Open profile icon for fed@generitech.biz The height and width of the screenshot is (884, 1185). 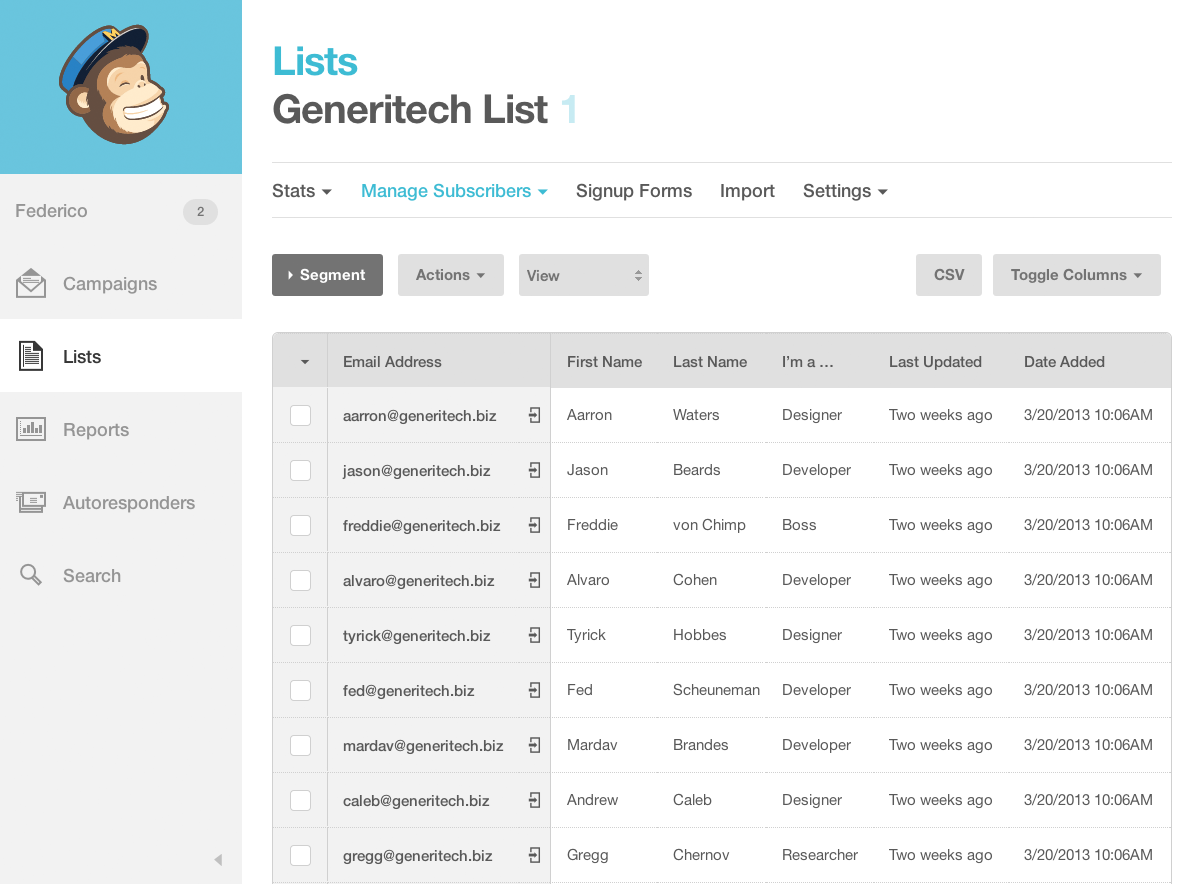[534, 690]
